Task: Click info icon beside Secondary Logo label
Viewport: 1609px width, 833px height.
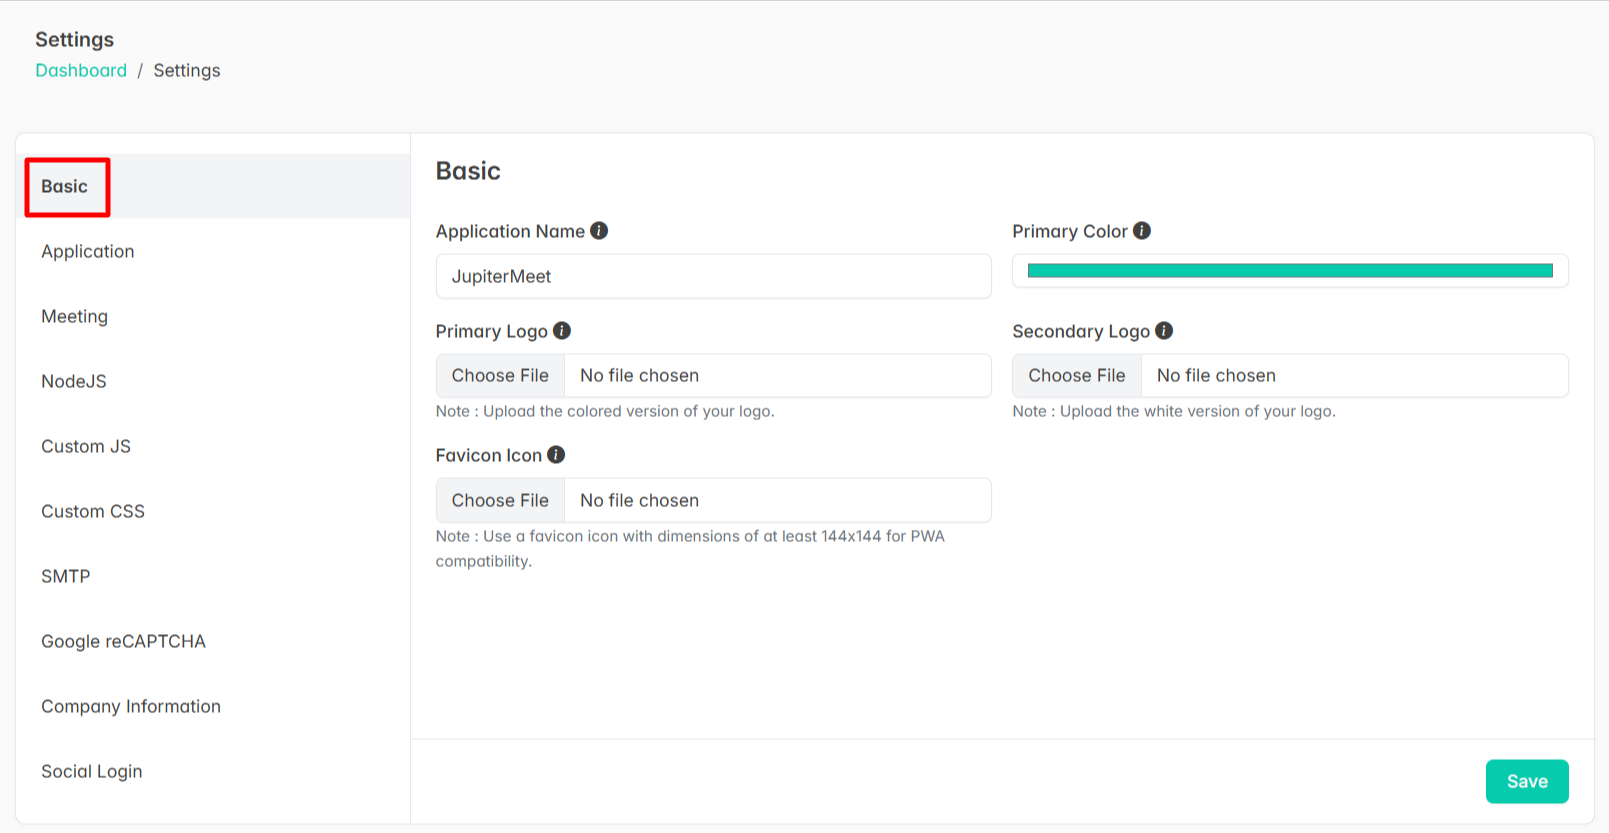Action: [1164, 331]
